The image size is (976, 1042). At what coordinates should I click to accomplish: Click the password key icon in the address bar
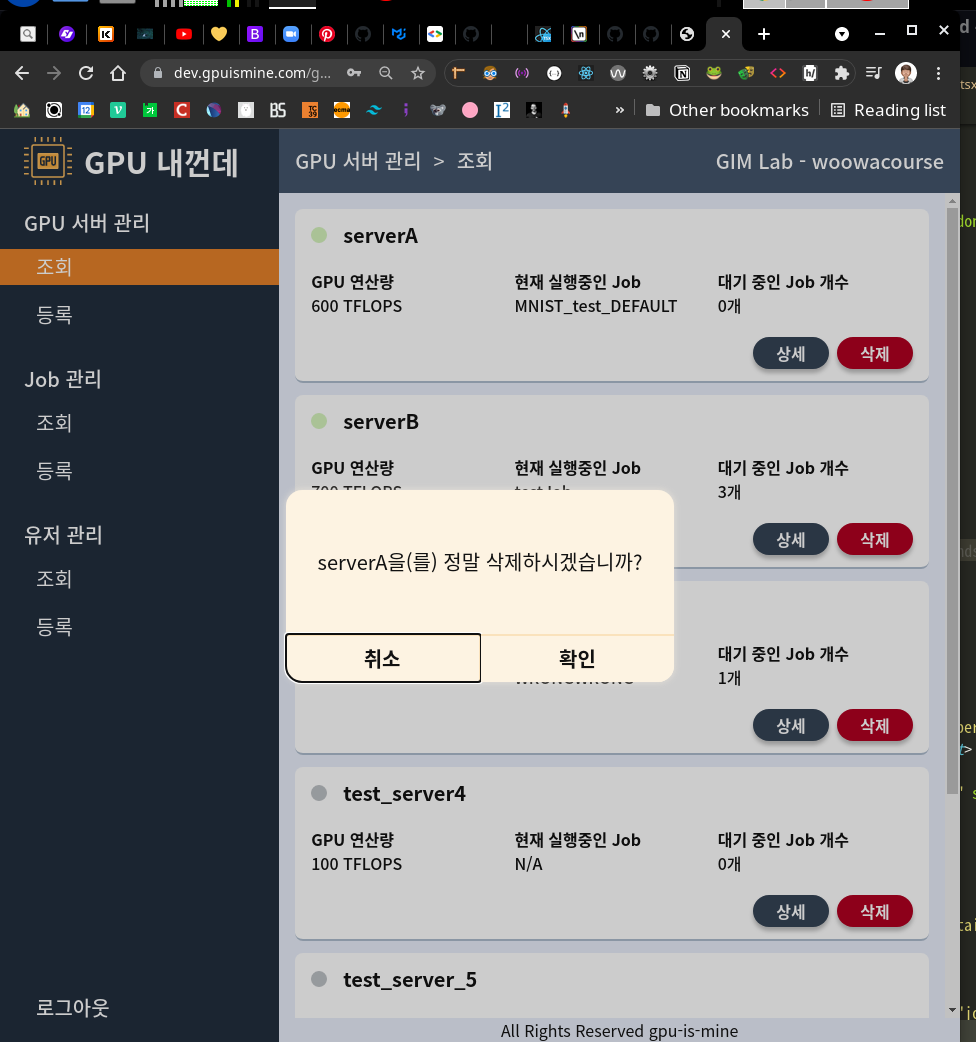coord(354,73)
